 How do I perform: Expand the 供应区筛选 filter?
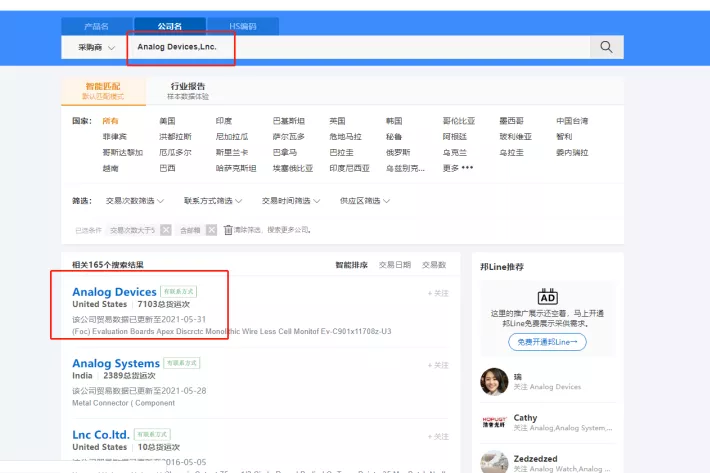pyautogui.click(x=365, y=201)
